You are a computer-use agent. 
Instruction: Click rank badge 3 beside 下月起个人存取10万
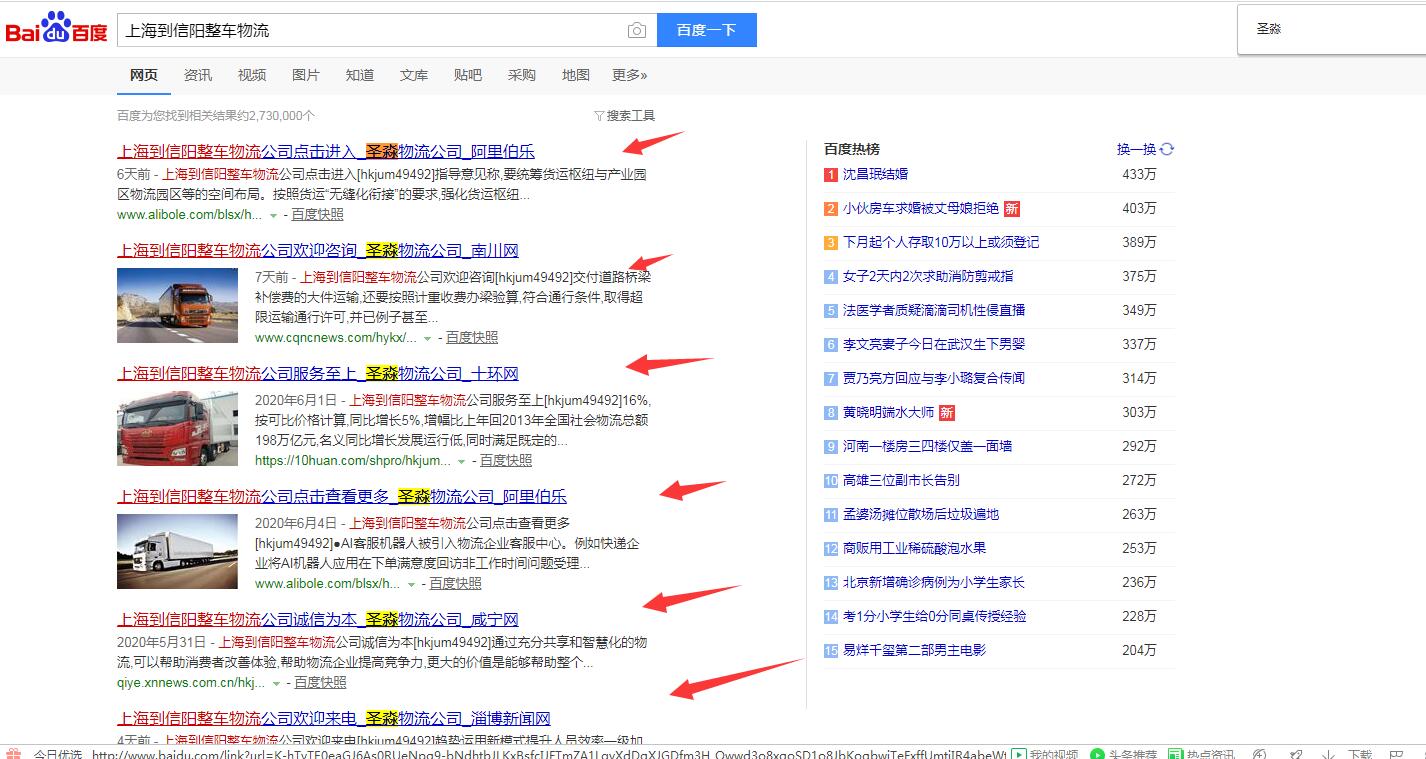click(x=830, y=242)
